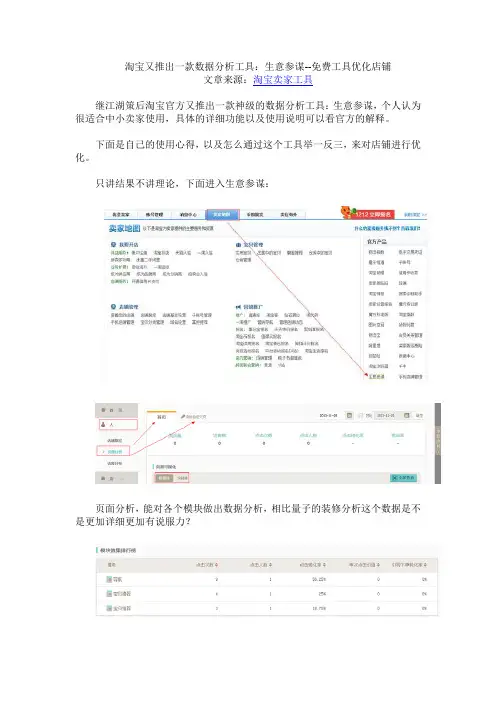Click the comparison date input field
This screenshot has height=702, width=496.
click(393, 415)
